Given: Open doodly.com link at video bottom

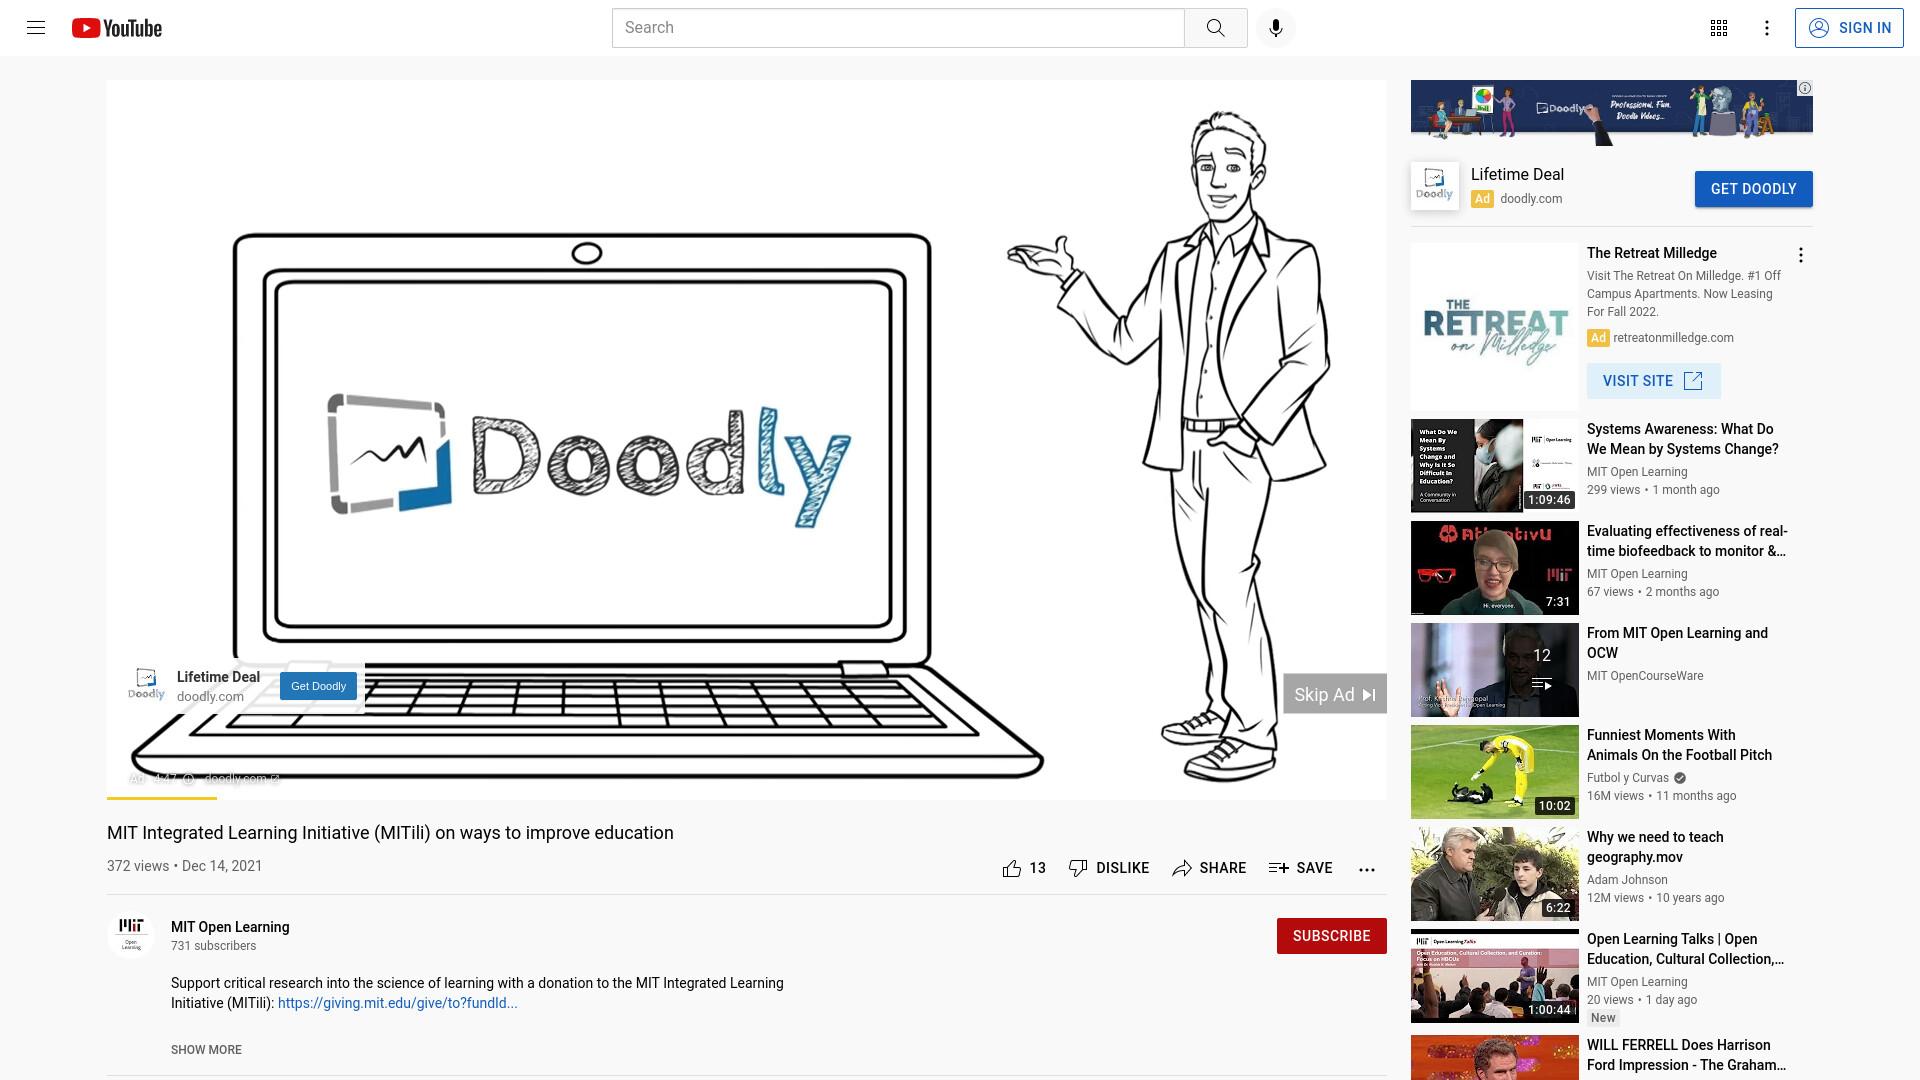Looking at the screenshot, I should point(241,778).
